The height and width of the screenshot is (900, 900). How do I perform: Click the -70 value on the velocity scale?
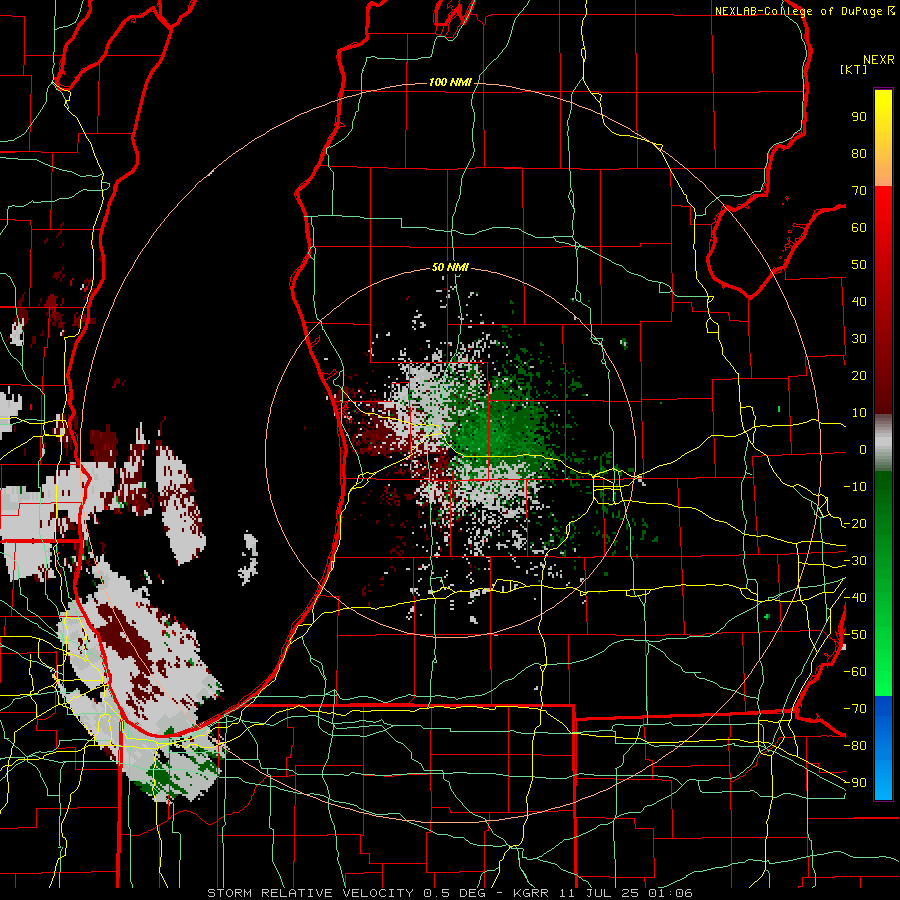pos(855,709)
